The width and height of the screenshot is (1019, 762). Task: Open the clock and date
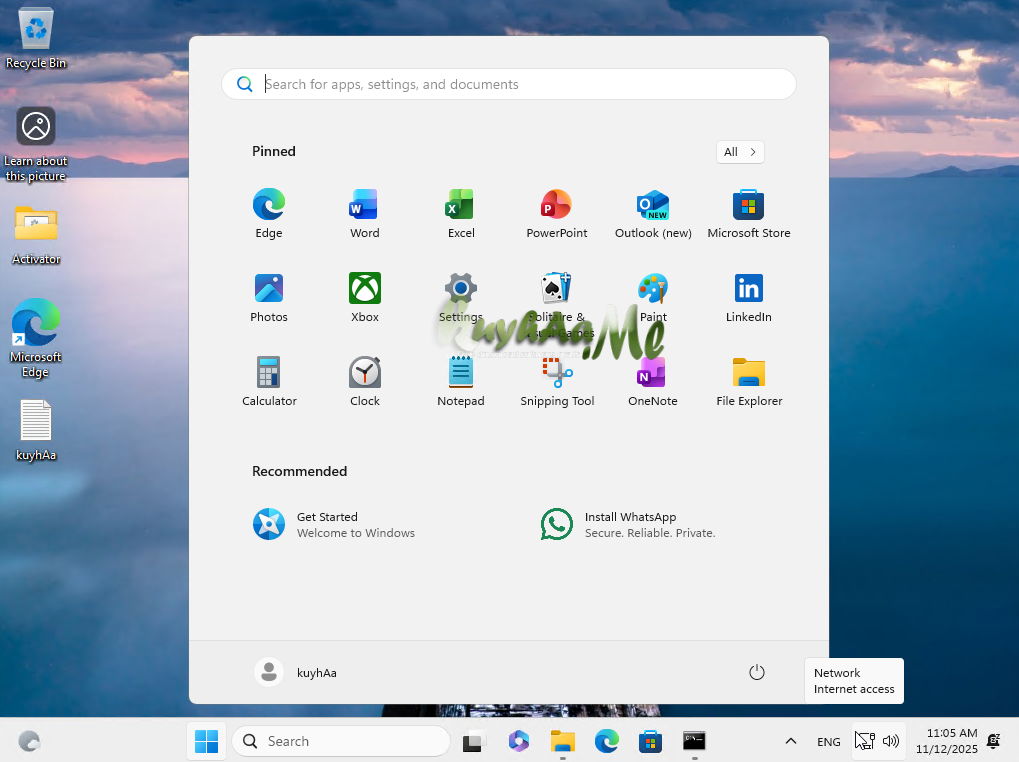tap(946, 741)
